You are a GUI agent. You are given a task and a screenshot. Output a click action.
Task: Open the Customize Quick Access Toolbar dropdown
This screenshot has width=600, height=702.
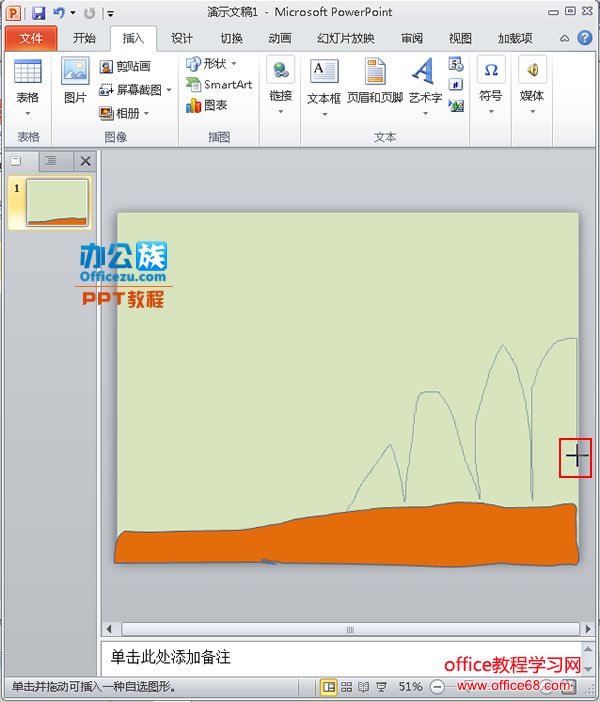pos(110,13)
